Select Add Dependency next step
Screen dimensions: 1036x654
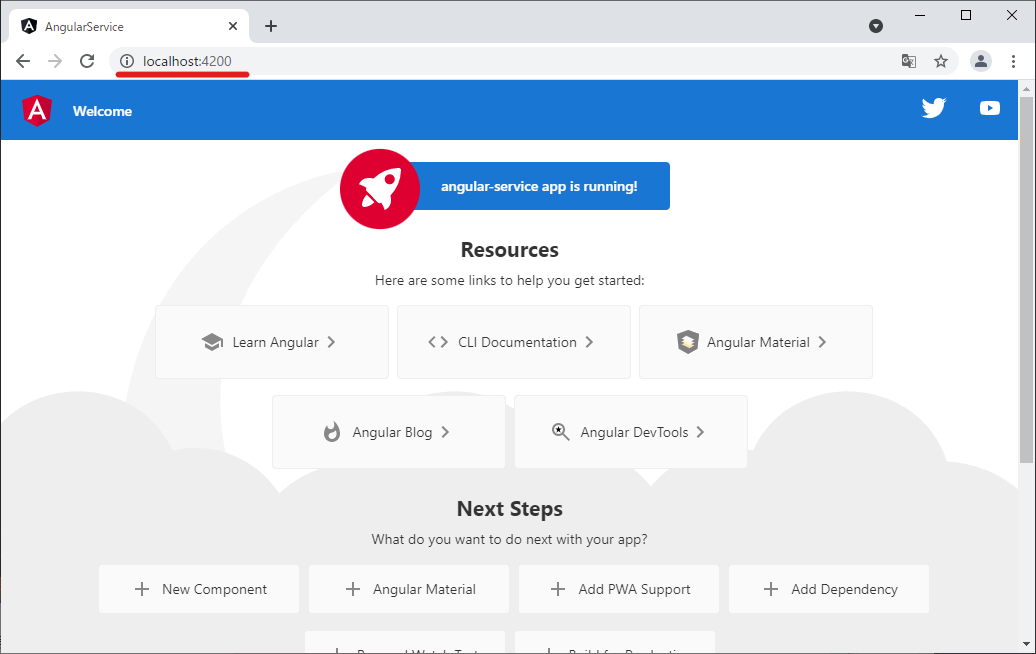click(x=829, y=589)
